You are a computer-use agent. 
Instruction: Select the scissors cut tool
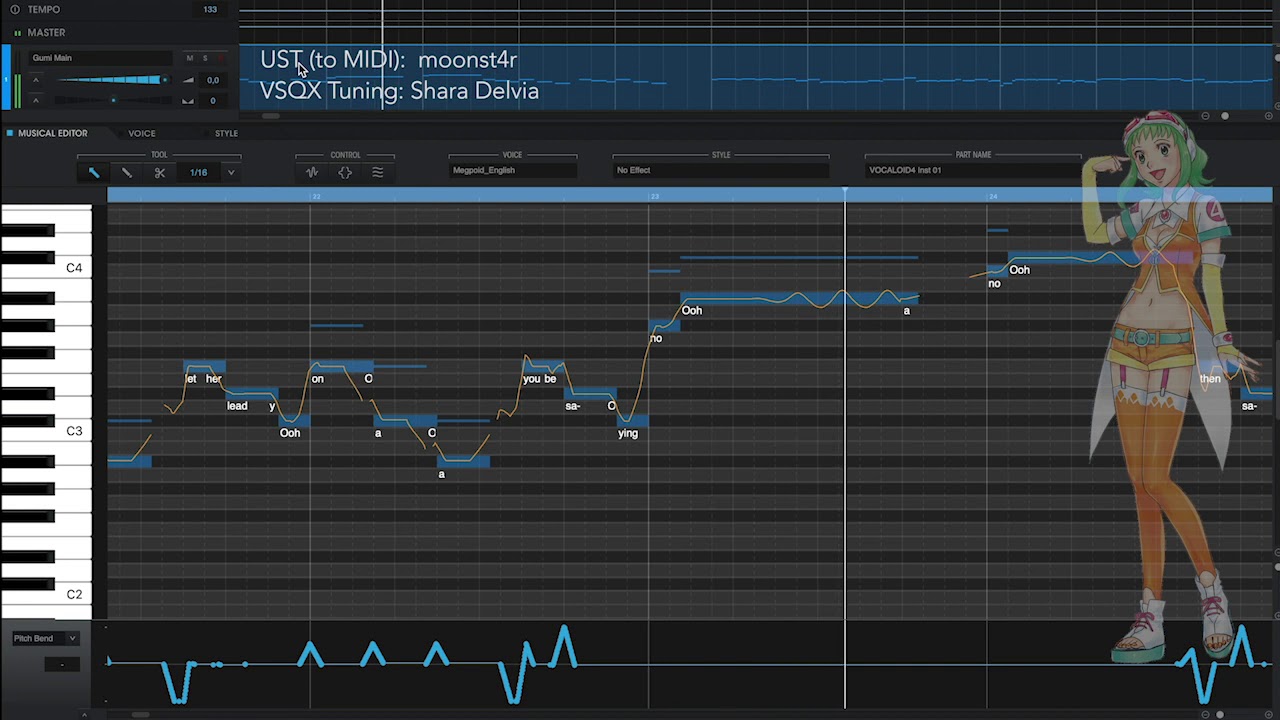coord(159,172)
